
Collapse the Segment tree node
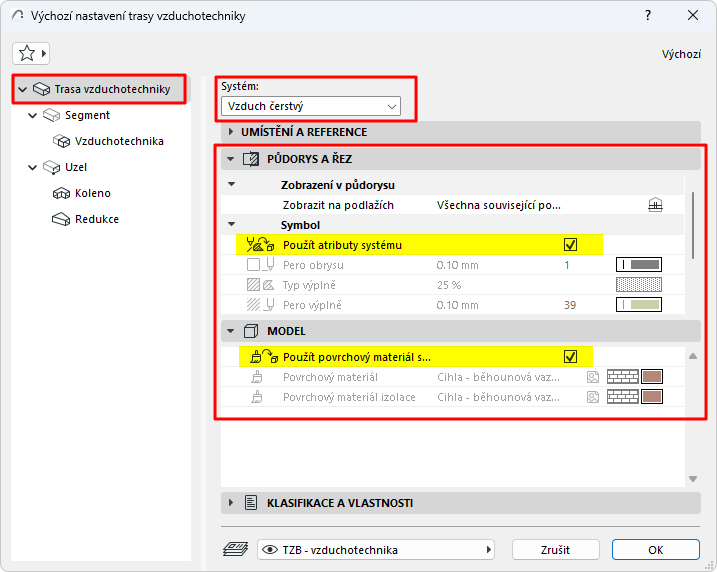coord(32,115)
